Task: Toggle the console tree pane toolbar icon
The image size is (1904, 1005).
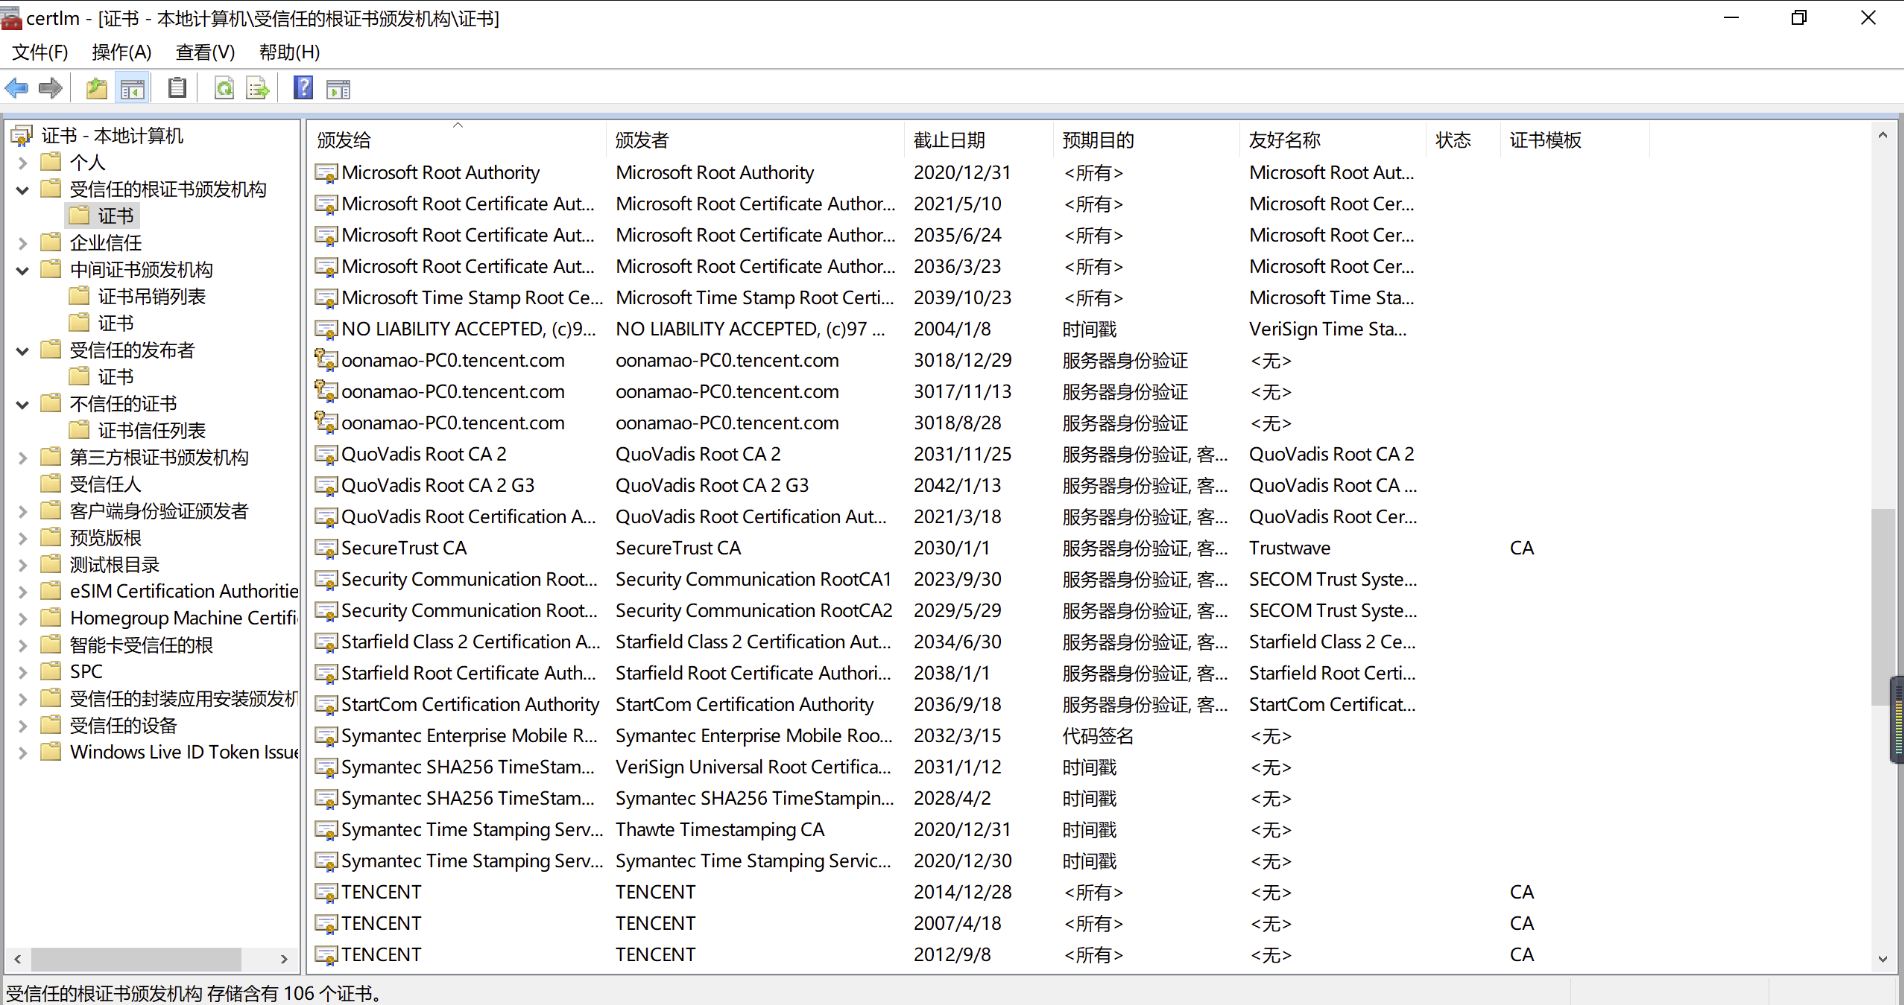Action: 132,89
